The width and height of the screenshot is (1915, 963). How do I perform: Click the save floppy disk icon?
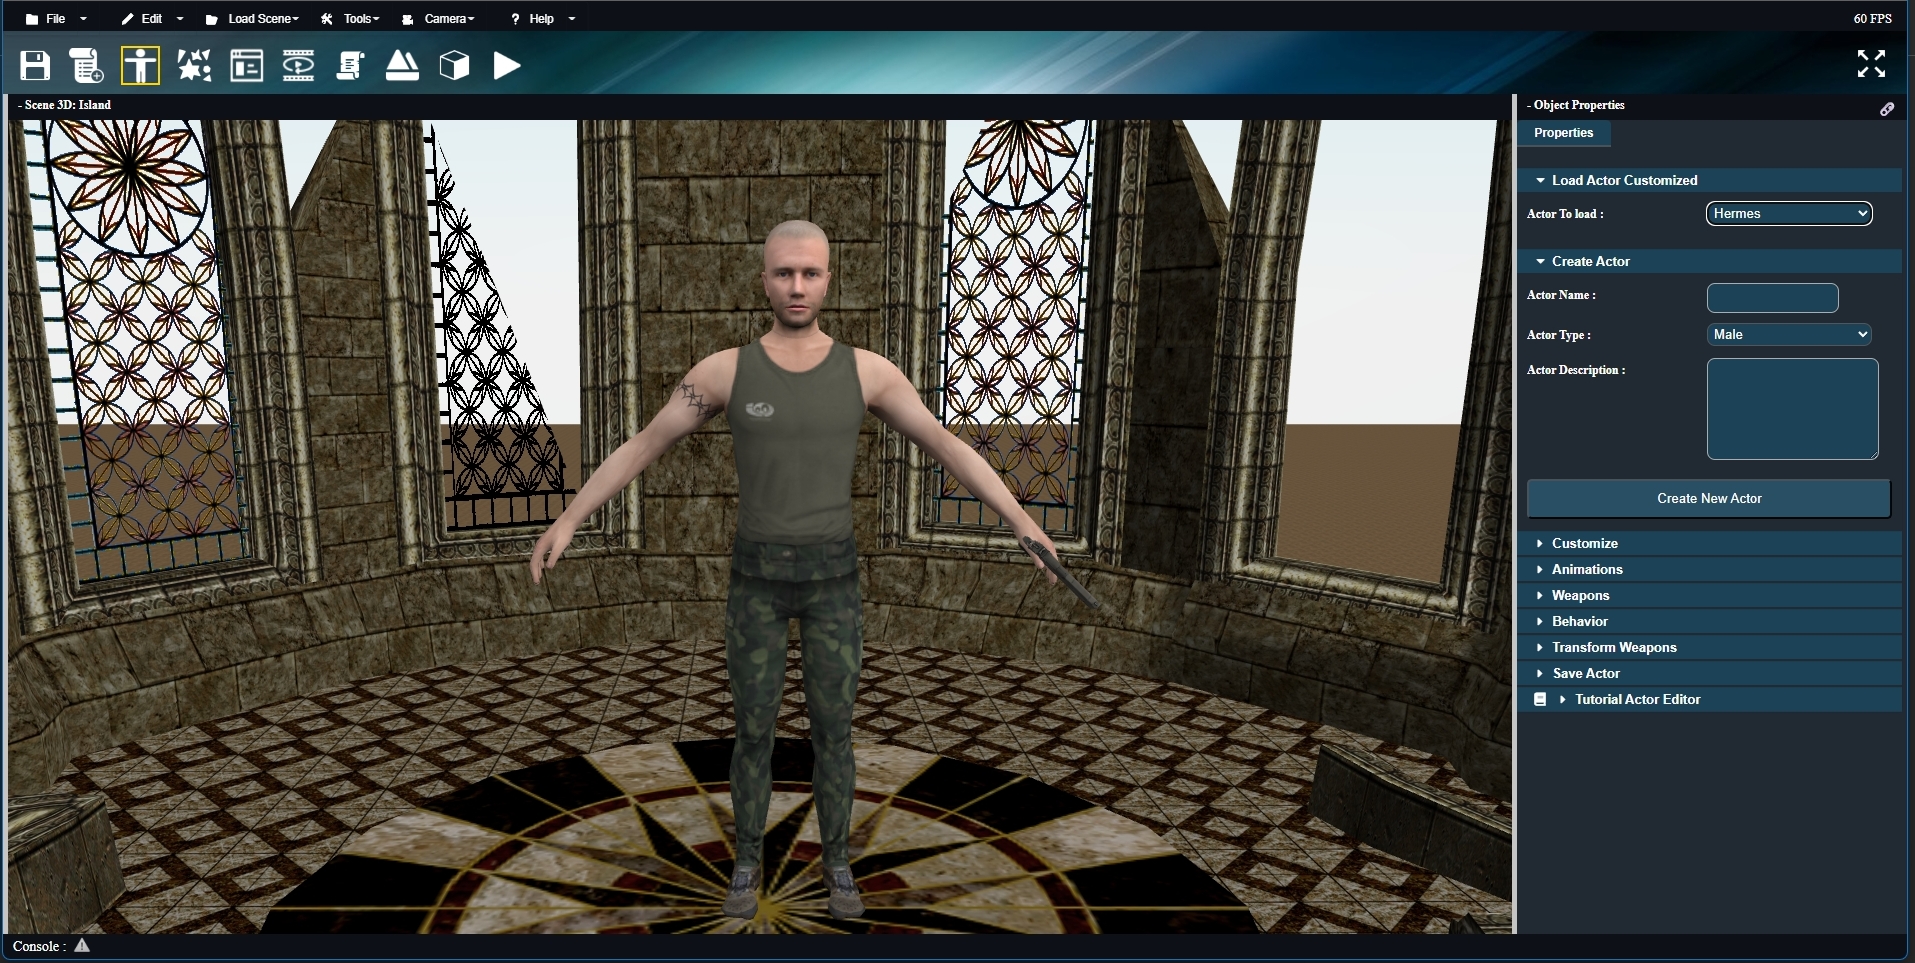(35, 66)
